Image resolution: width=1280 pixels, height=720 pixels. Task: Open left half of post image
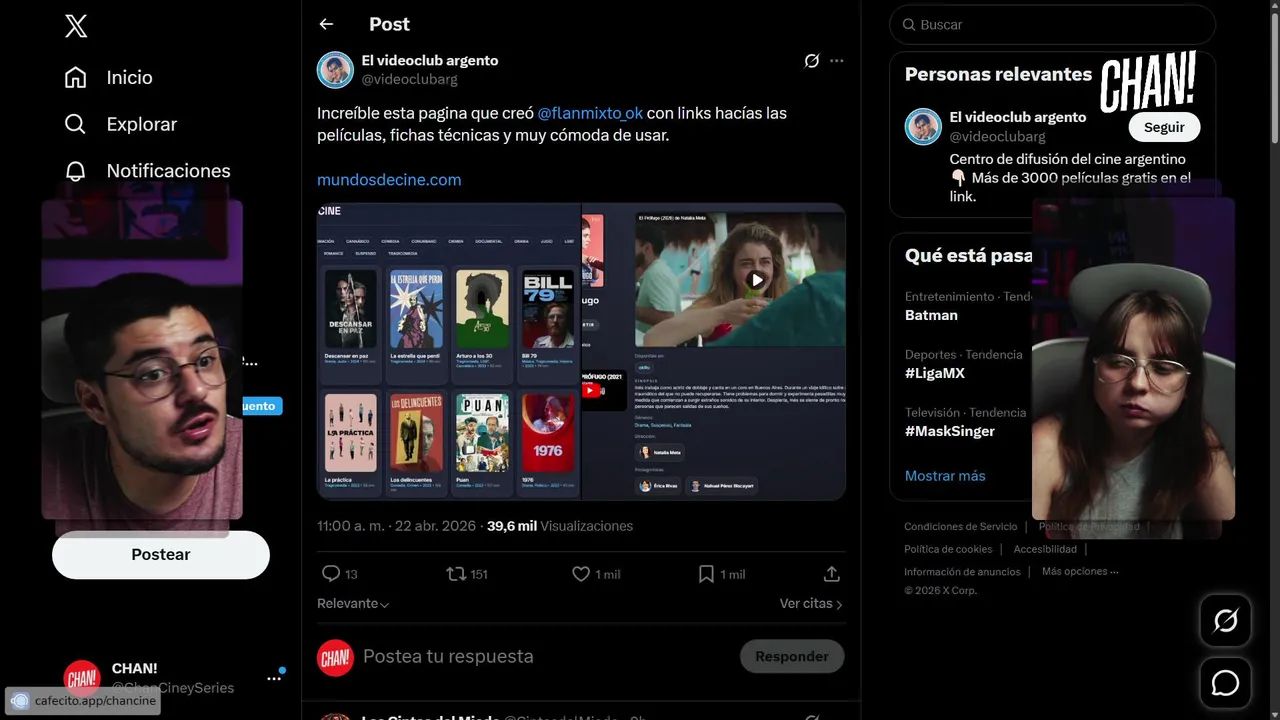[449, 351]
